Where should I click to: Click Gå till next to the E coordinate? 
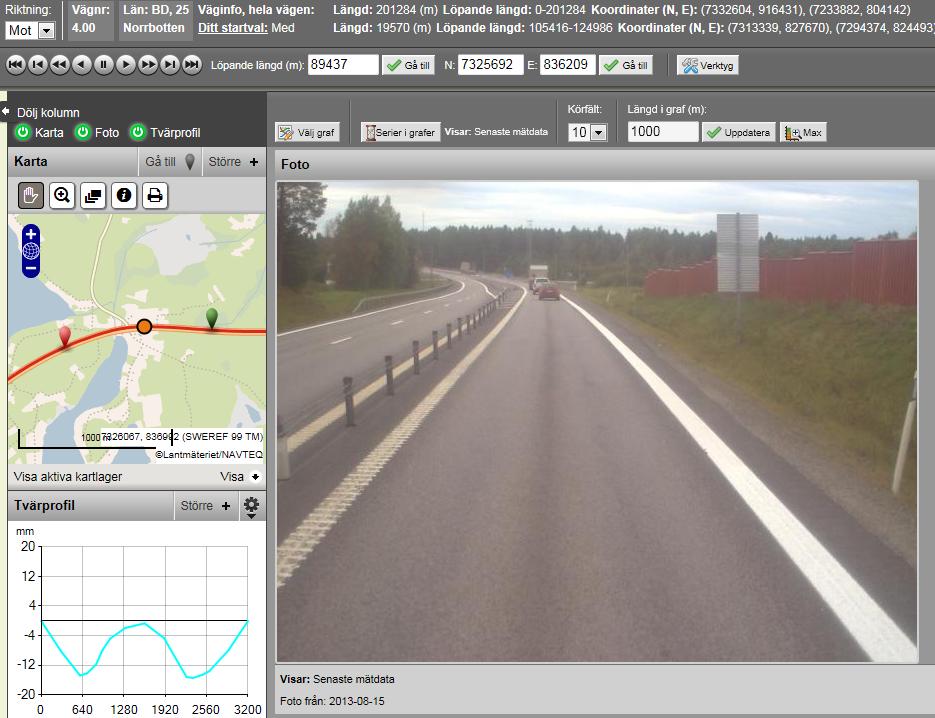coord(626,65)
